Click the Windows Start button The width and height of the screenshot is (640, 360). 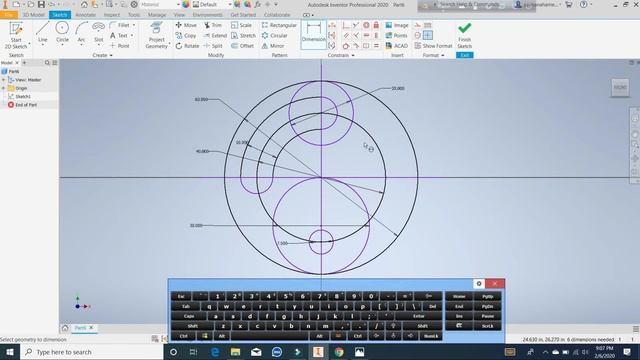coord(10,352)
